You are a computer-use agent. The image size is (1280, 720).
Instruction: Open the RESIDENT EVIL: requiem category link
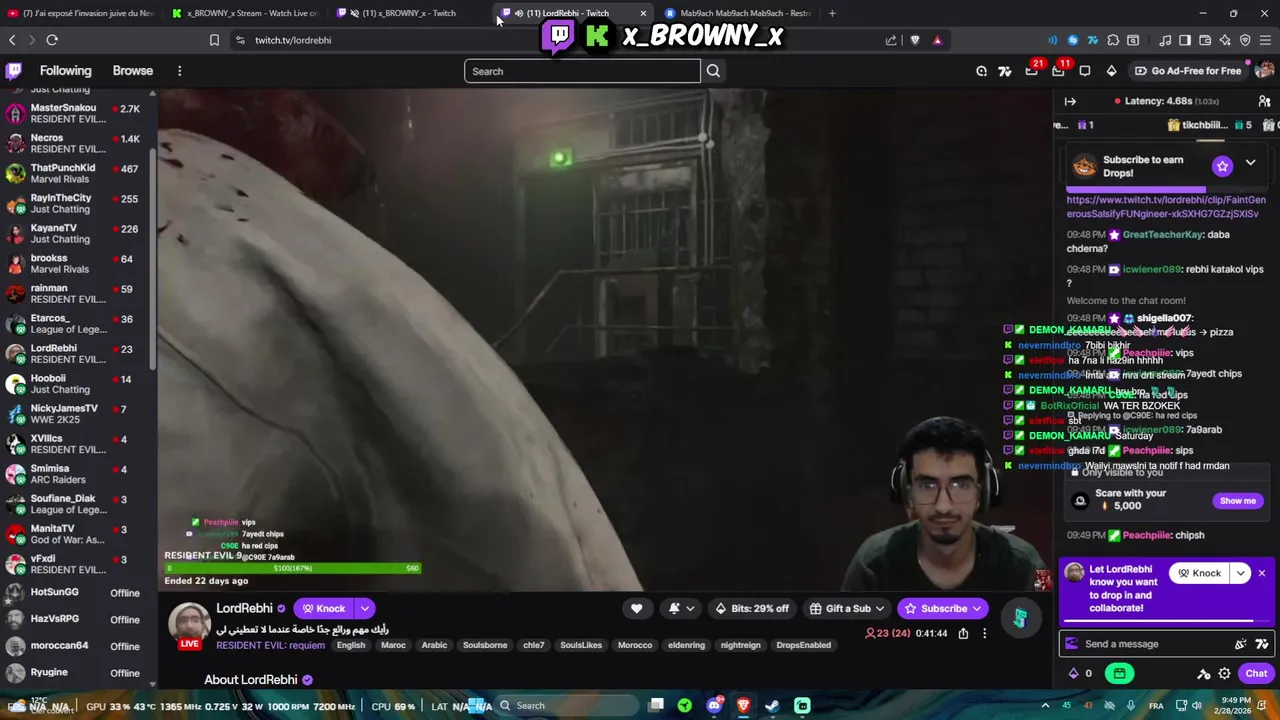[x=271, y=645]
